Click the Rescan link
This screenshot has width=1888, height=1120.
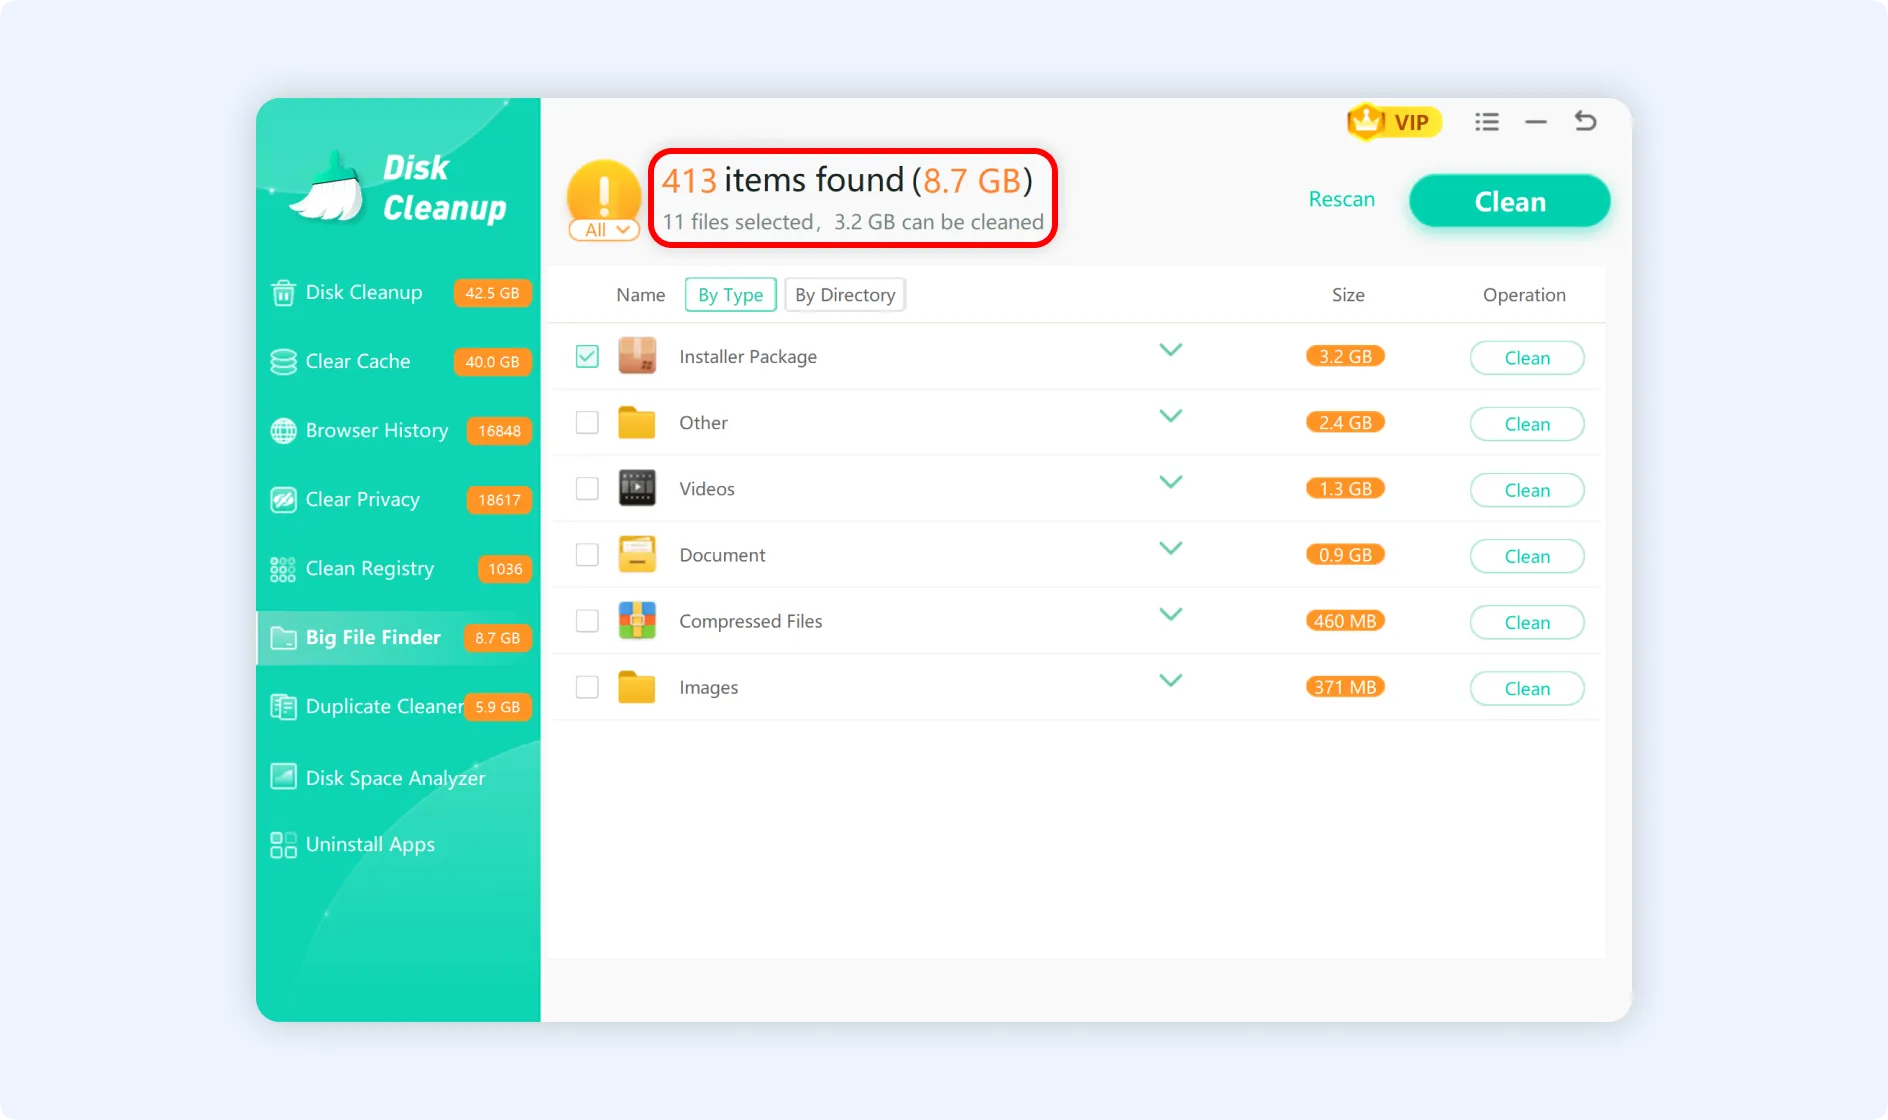coord(1341,199)
